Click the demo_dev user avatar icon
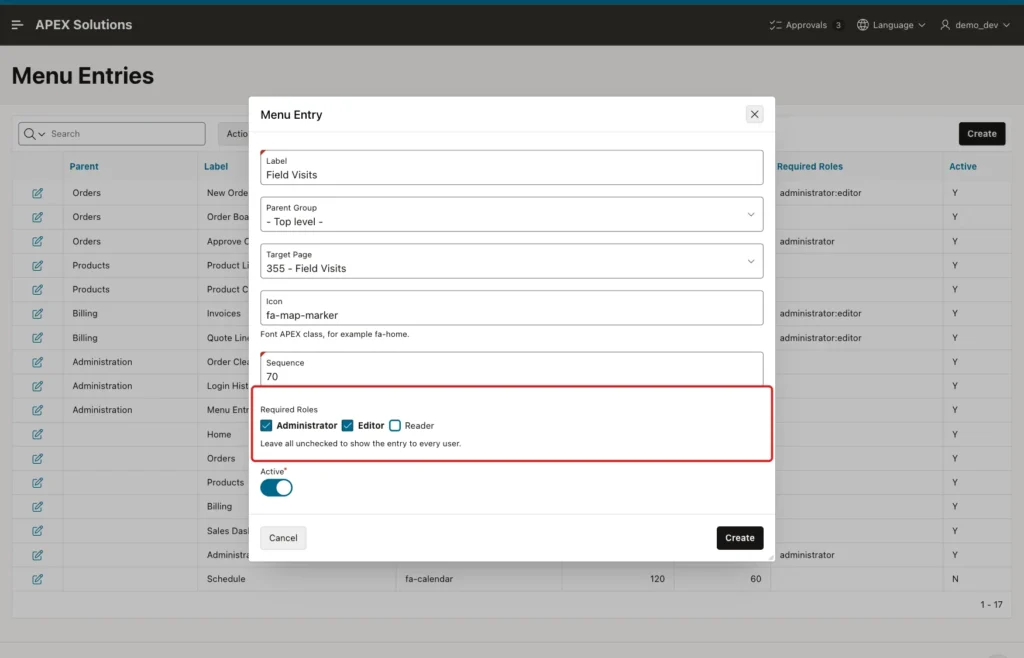1024x658 pixels. (x=945, y=25)
